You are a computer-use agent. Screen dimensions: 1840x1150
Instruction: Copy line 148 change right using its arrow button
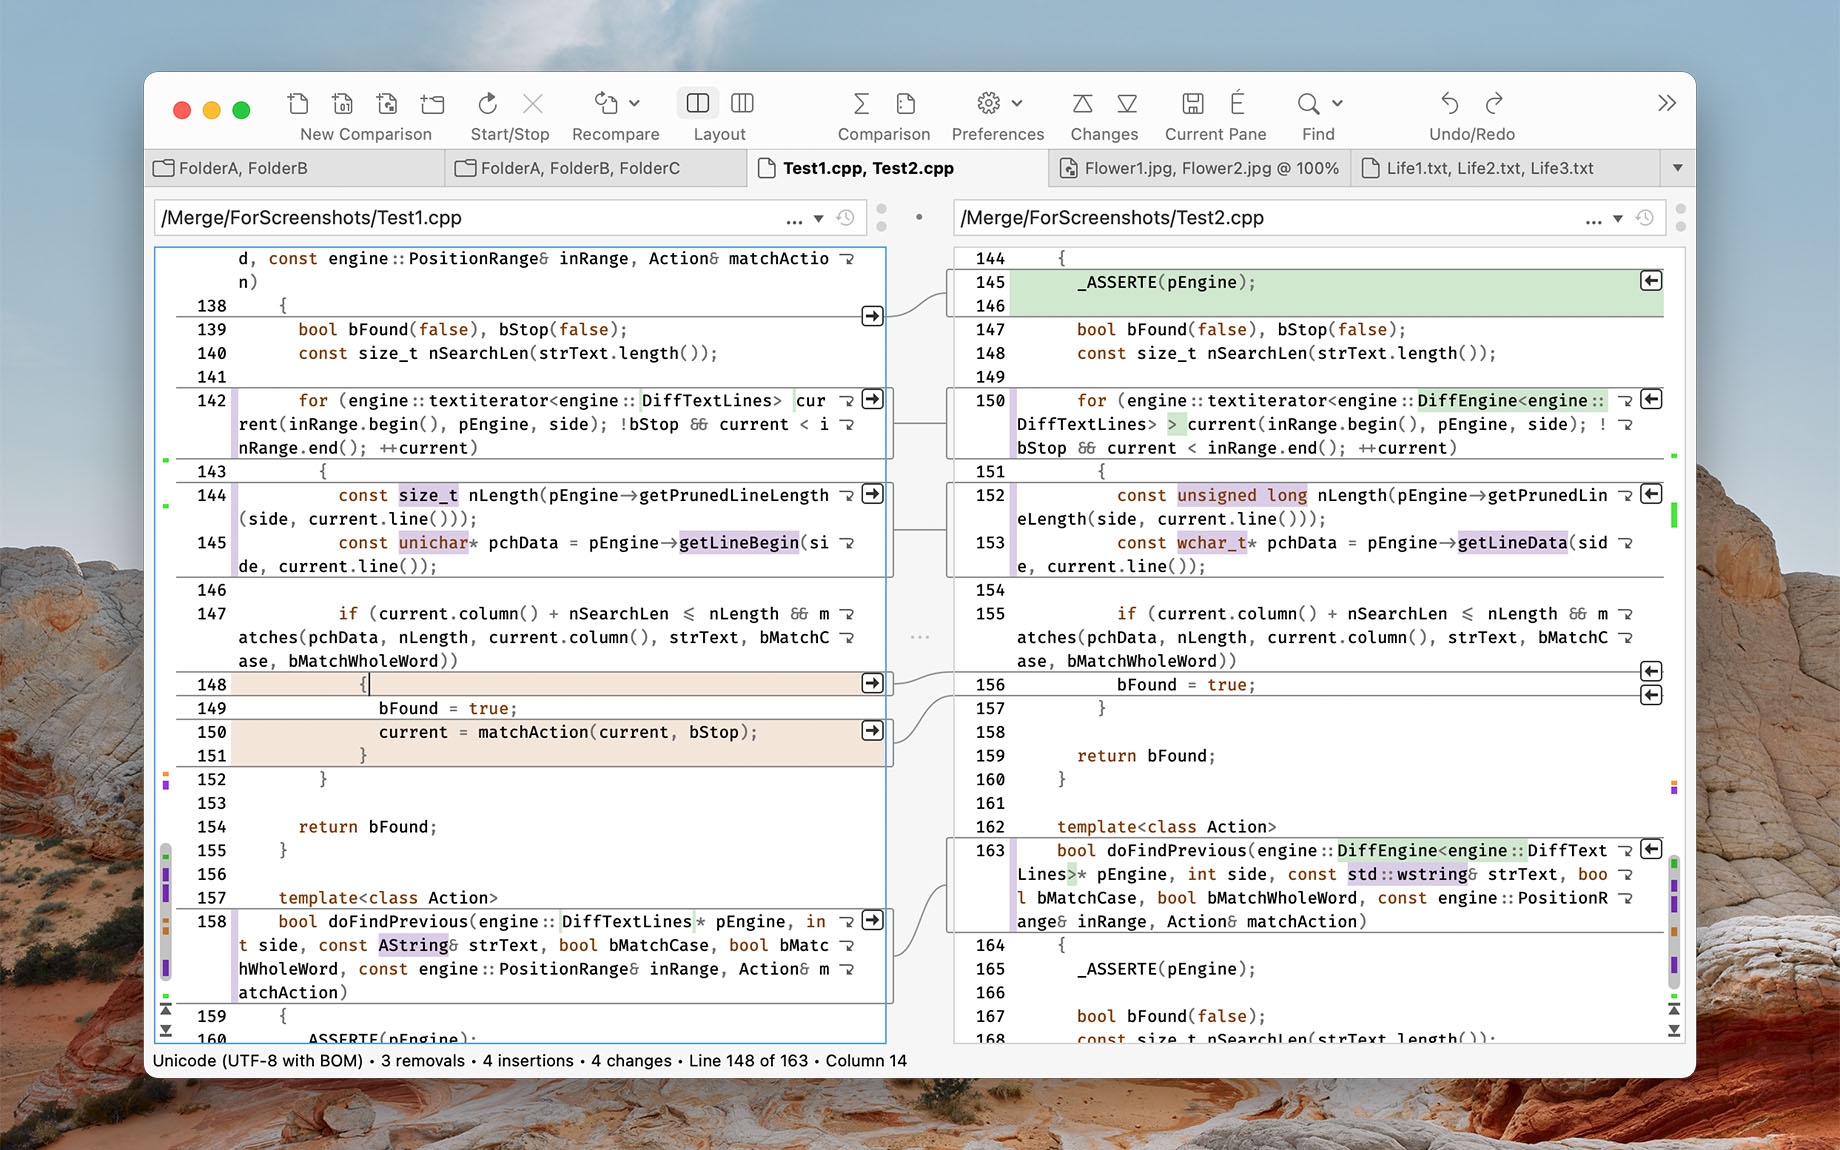(x=871, y=683)
